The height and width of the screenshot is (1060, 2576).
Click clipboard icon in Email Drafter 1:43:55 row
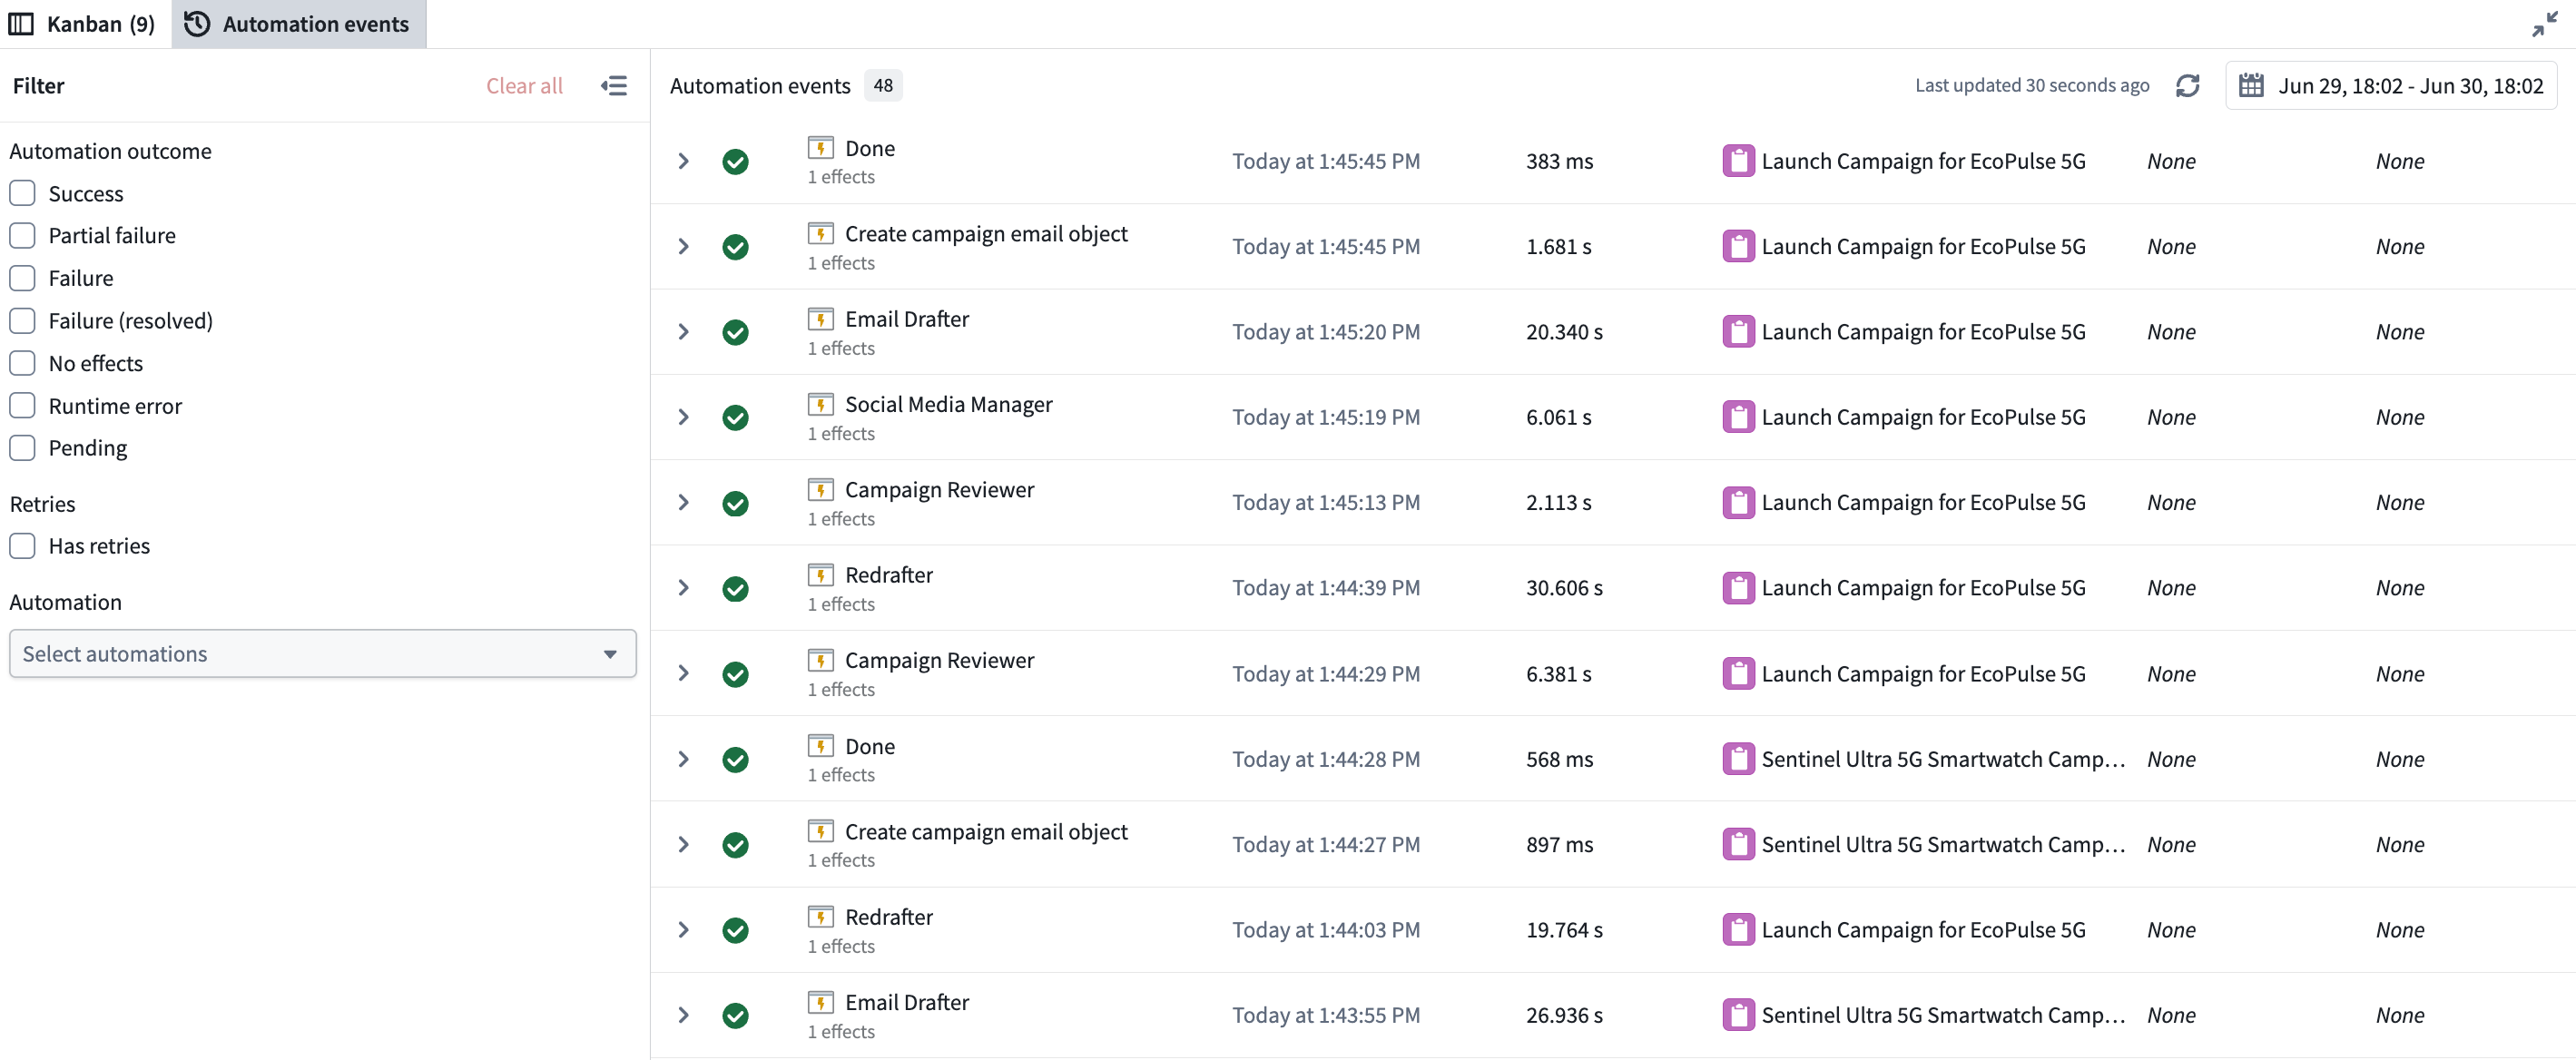(1738, 1015)
